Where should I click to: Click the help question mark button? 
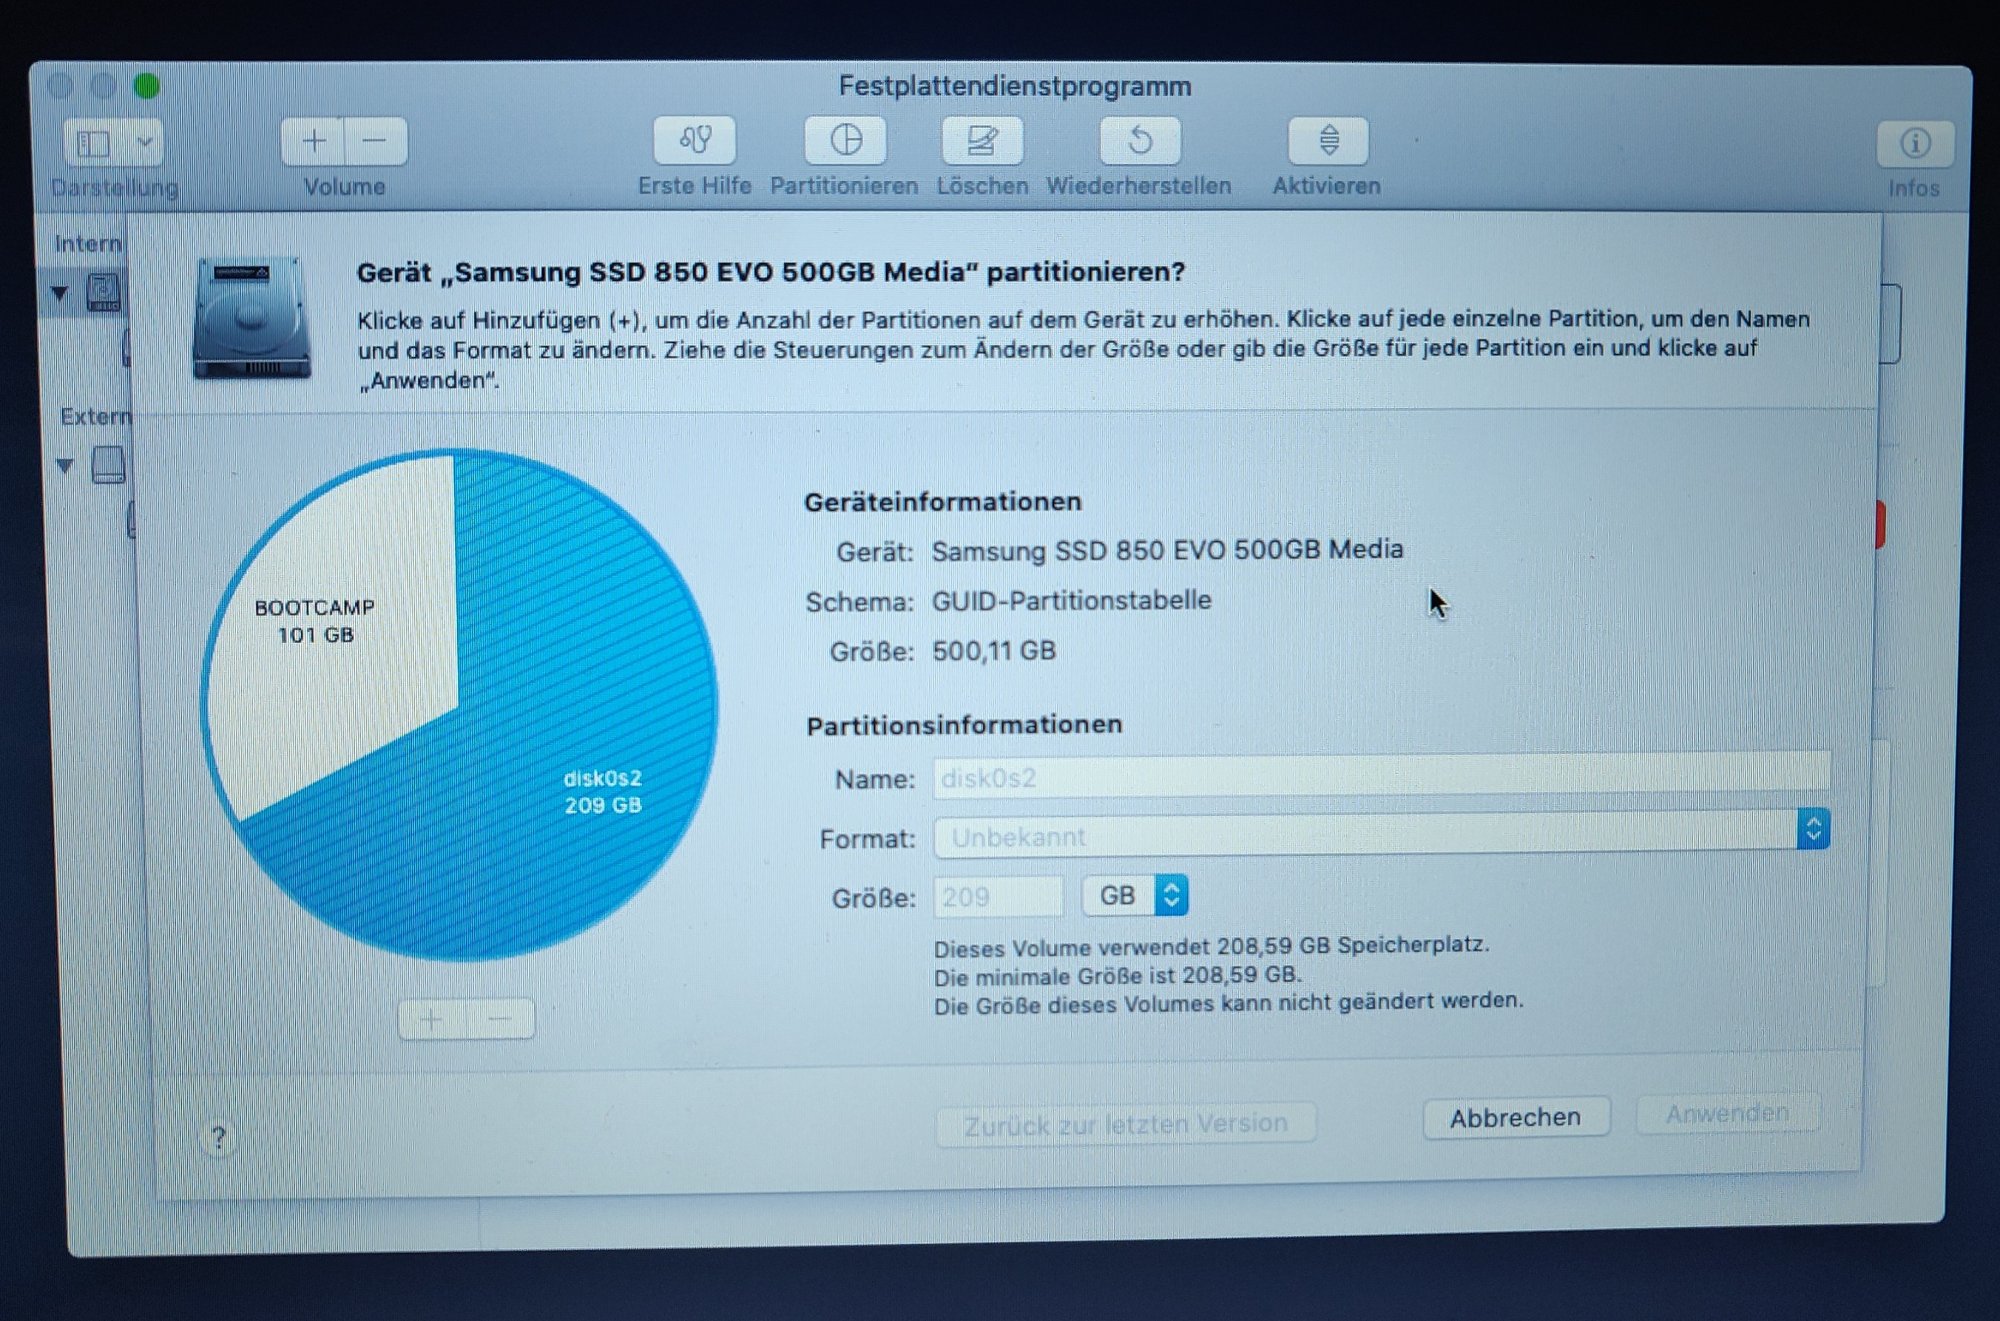[218, 1137]
